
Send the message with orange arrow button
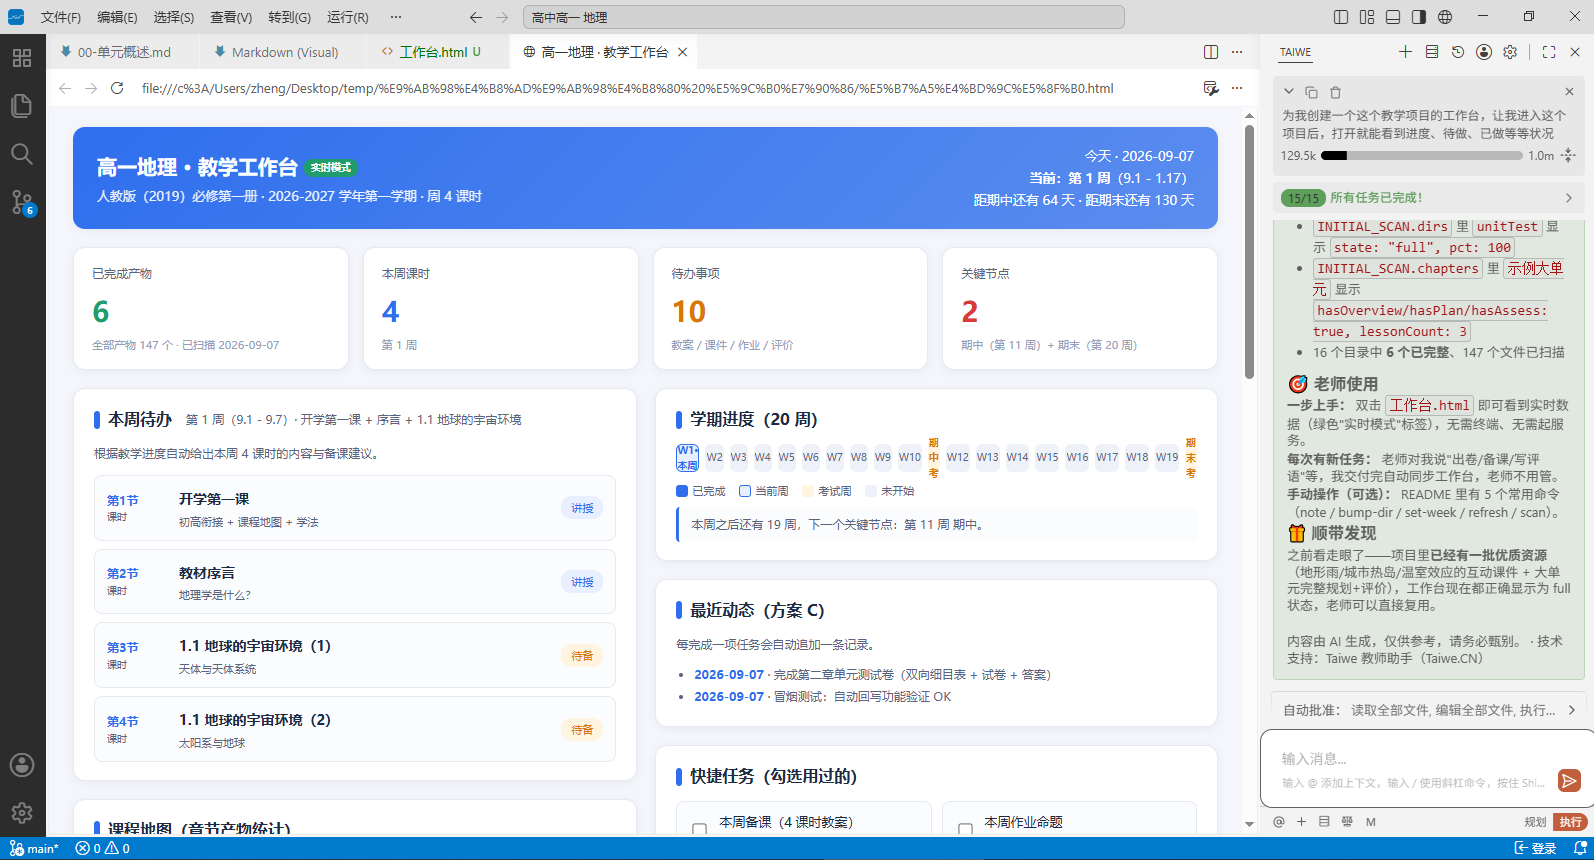tap(1569, 781)
